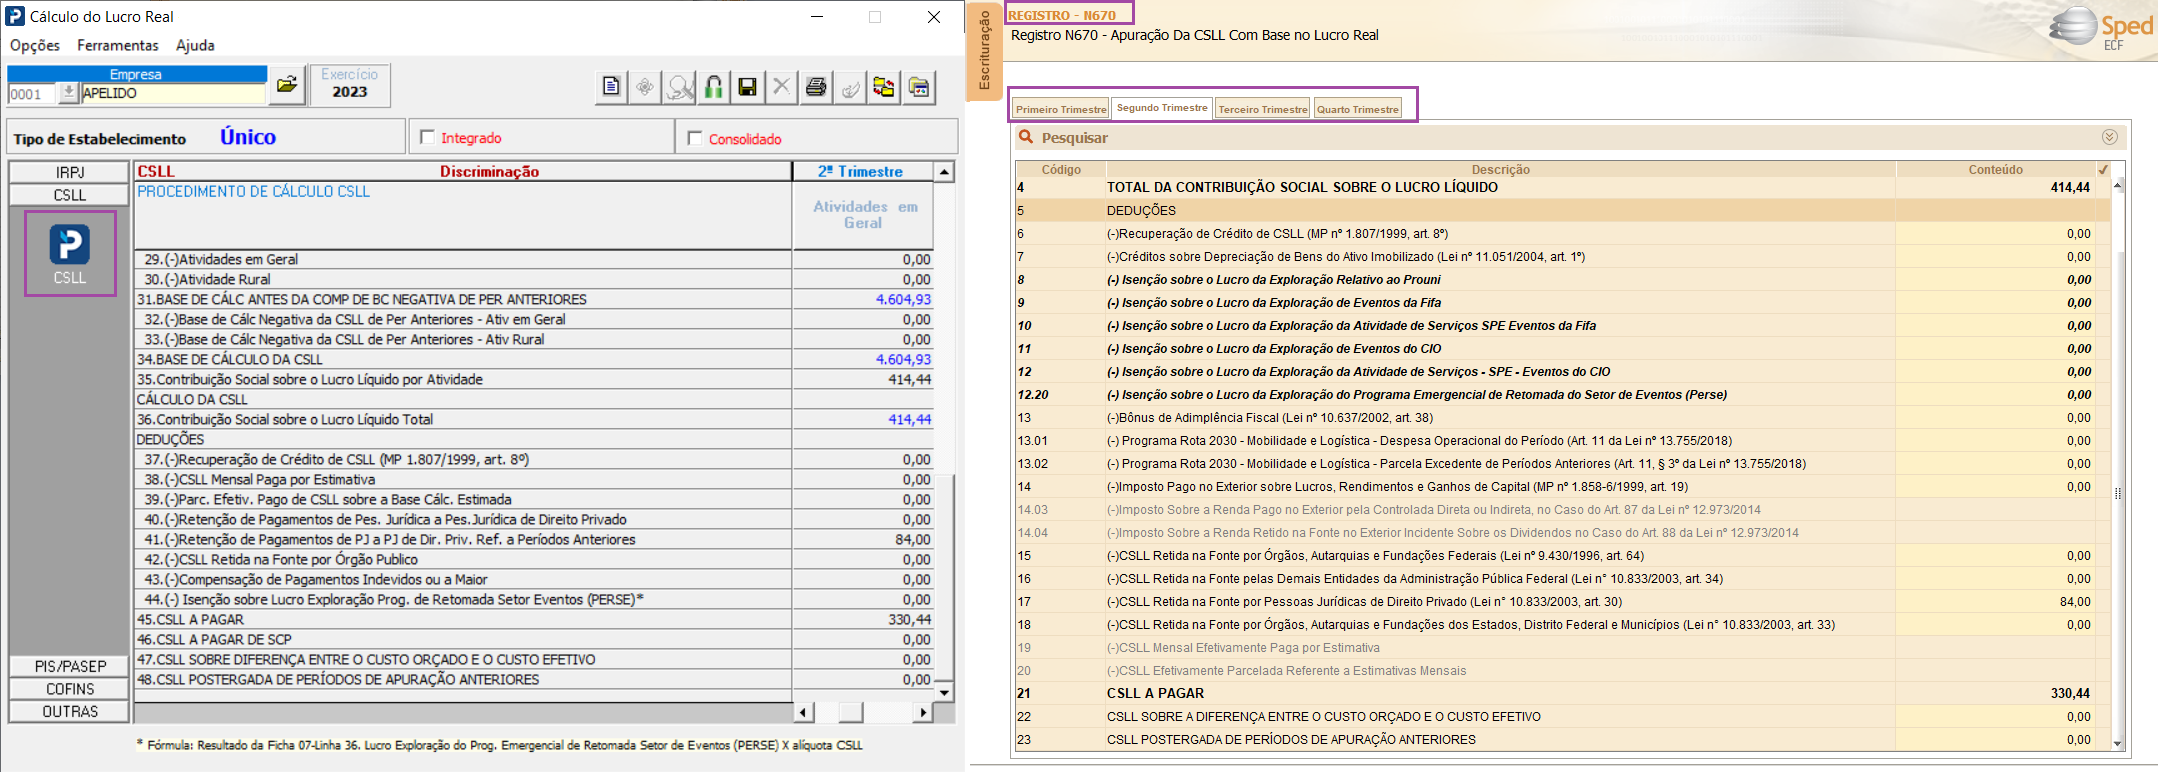Click right arrow of grid horizontal scrollbar
The height and width of the screenshot is (776, 2158).
[923, 712]
